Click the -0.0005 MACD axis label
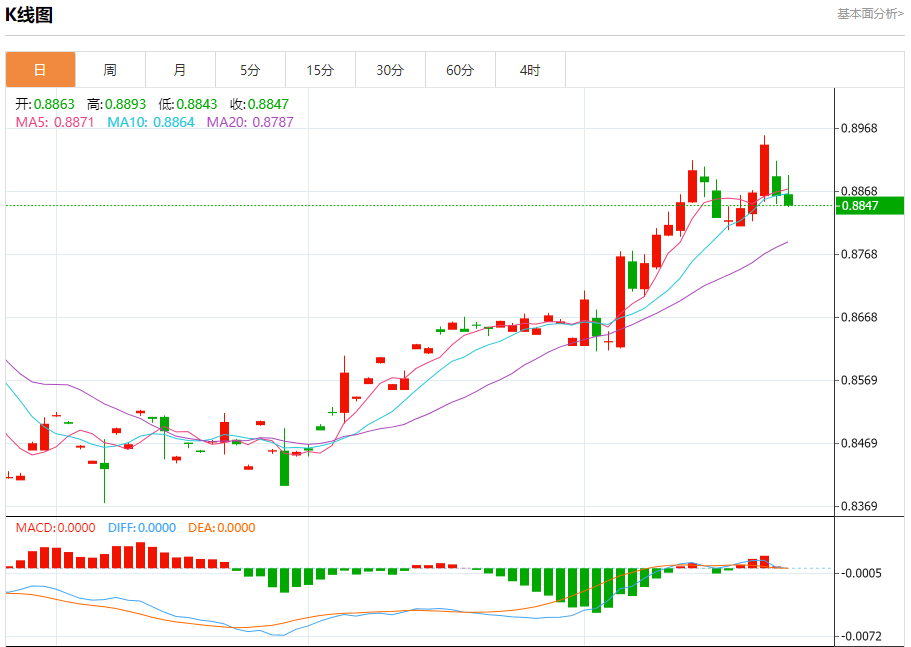Image resolution: width=911 pixels, height=647 pixels. (x=861, y=573)
